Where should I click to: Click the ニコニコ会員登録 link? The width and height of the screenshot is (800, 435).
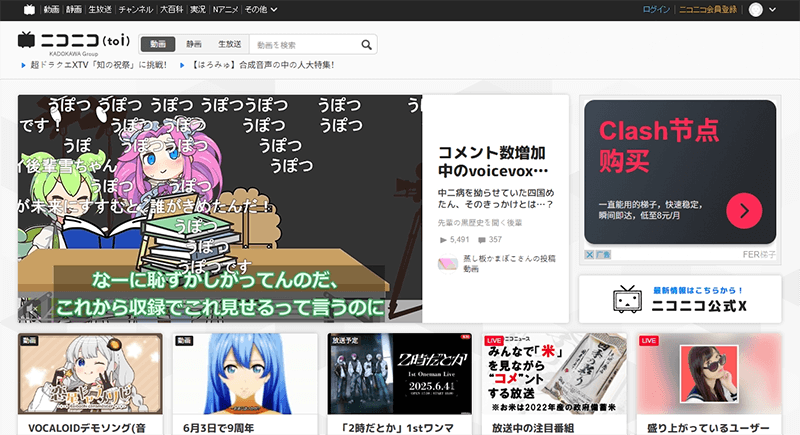(x=708, y=10)
